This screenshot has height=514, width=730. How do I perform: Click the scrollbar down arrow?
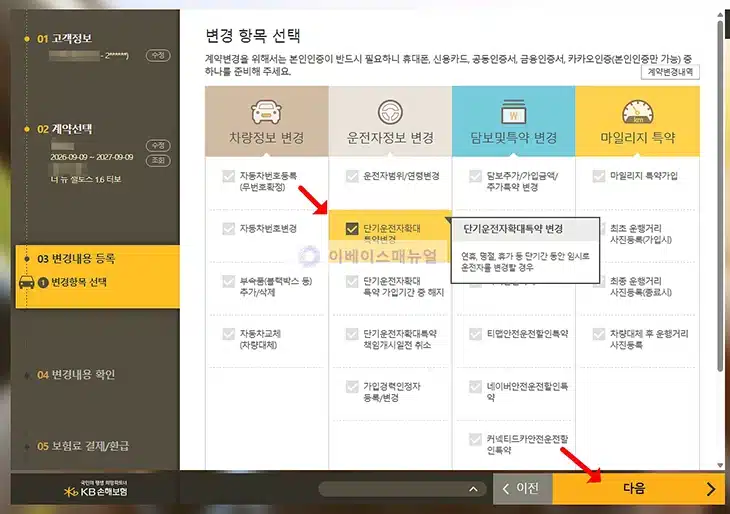(720, 465)
